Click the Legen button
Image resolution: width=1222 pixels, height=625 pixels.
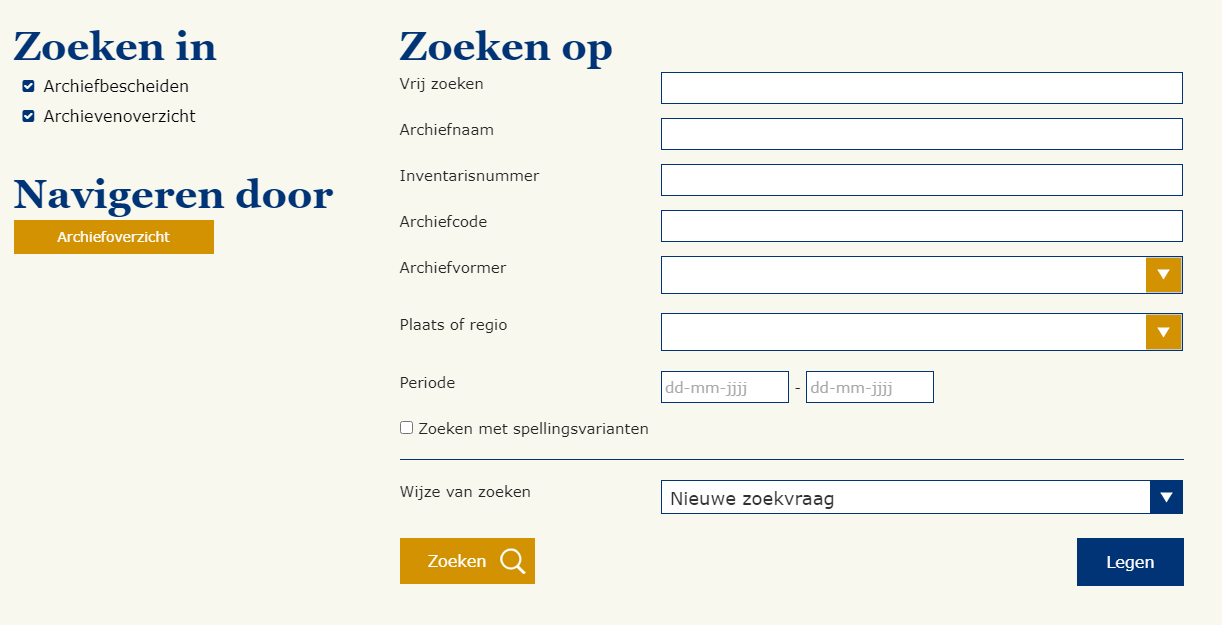click(x=1130, y=562)
